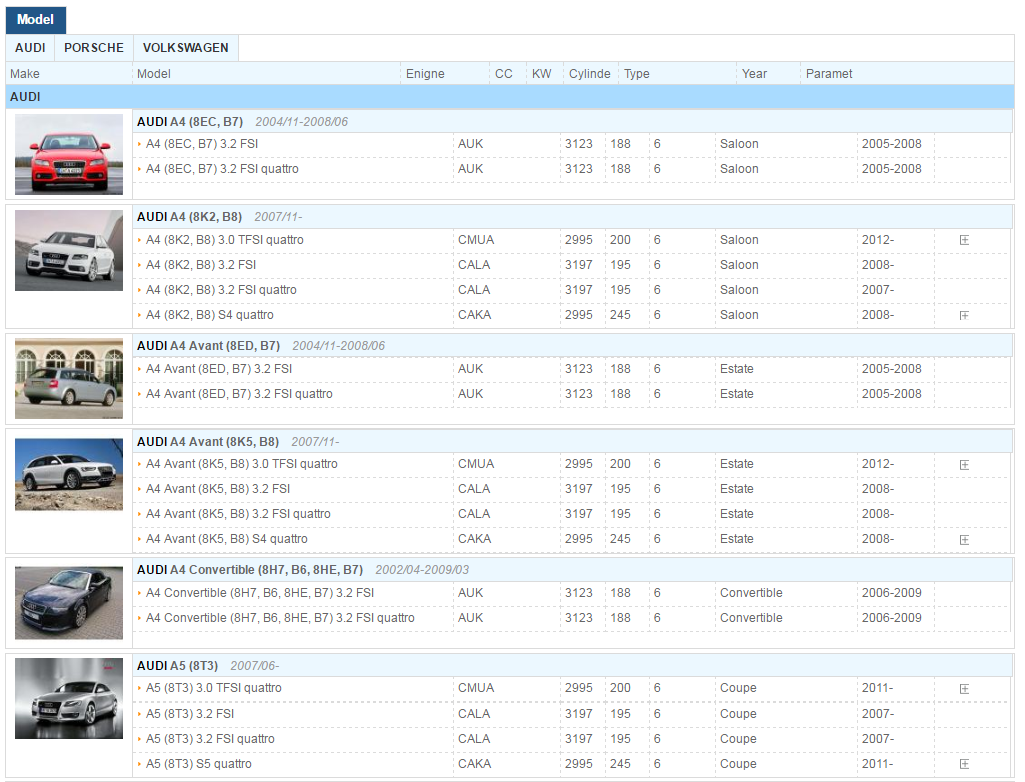Expand parameters for A4 Avant (8K5, B8) S4 quattro

(x=964, y=539)
